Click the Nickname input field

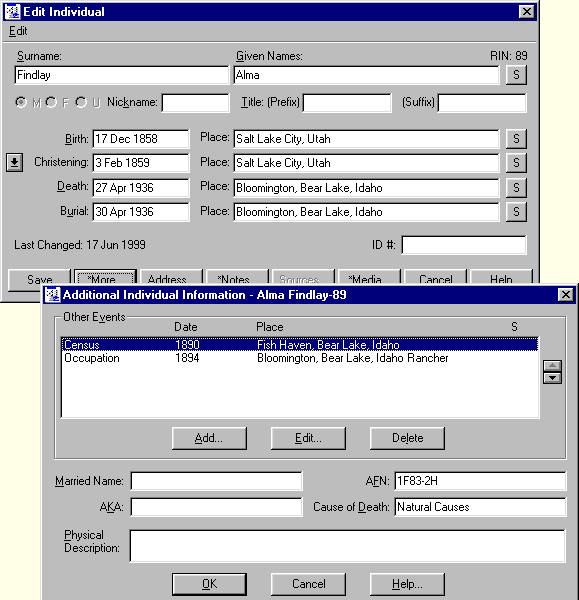coord(196,103)
